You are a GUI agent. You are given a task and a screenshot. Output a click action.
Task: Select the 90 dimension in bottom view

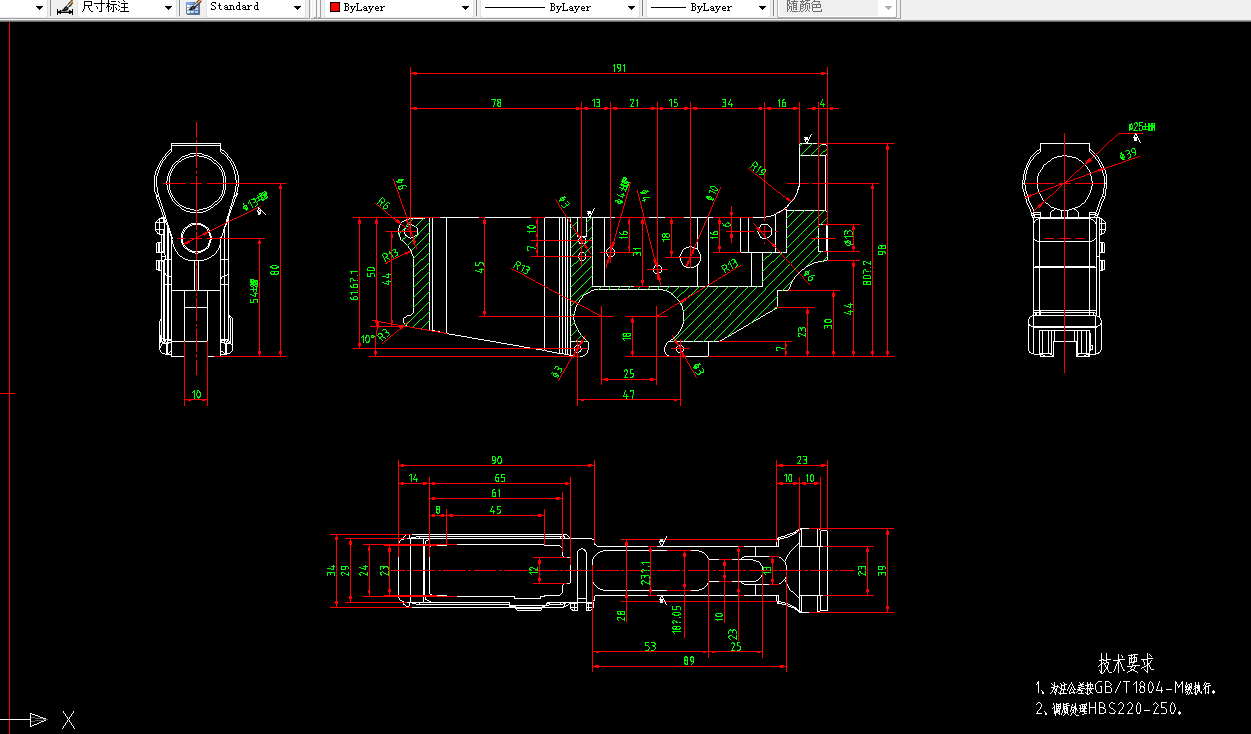pyautogui.click(x=496, y=460)
